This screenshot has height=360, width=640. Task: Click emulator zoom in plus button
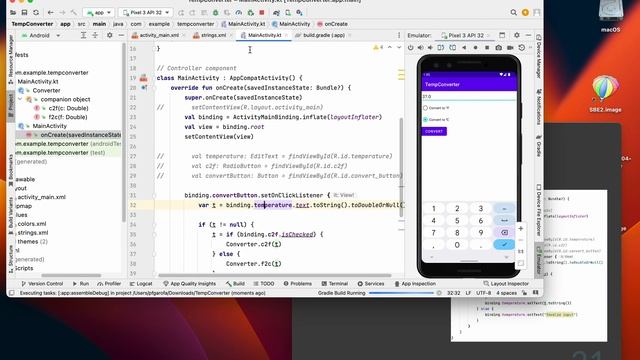521,229
